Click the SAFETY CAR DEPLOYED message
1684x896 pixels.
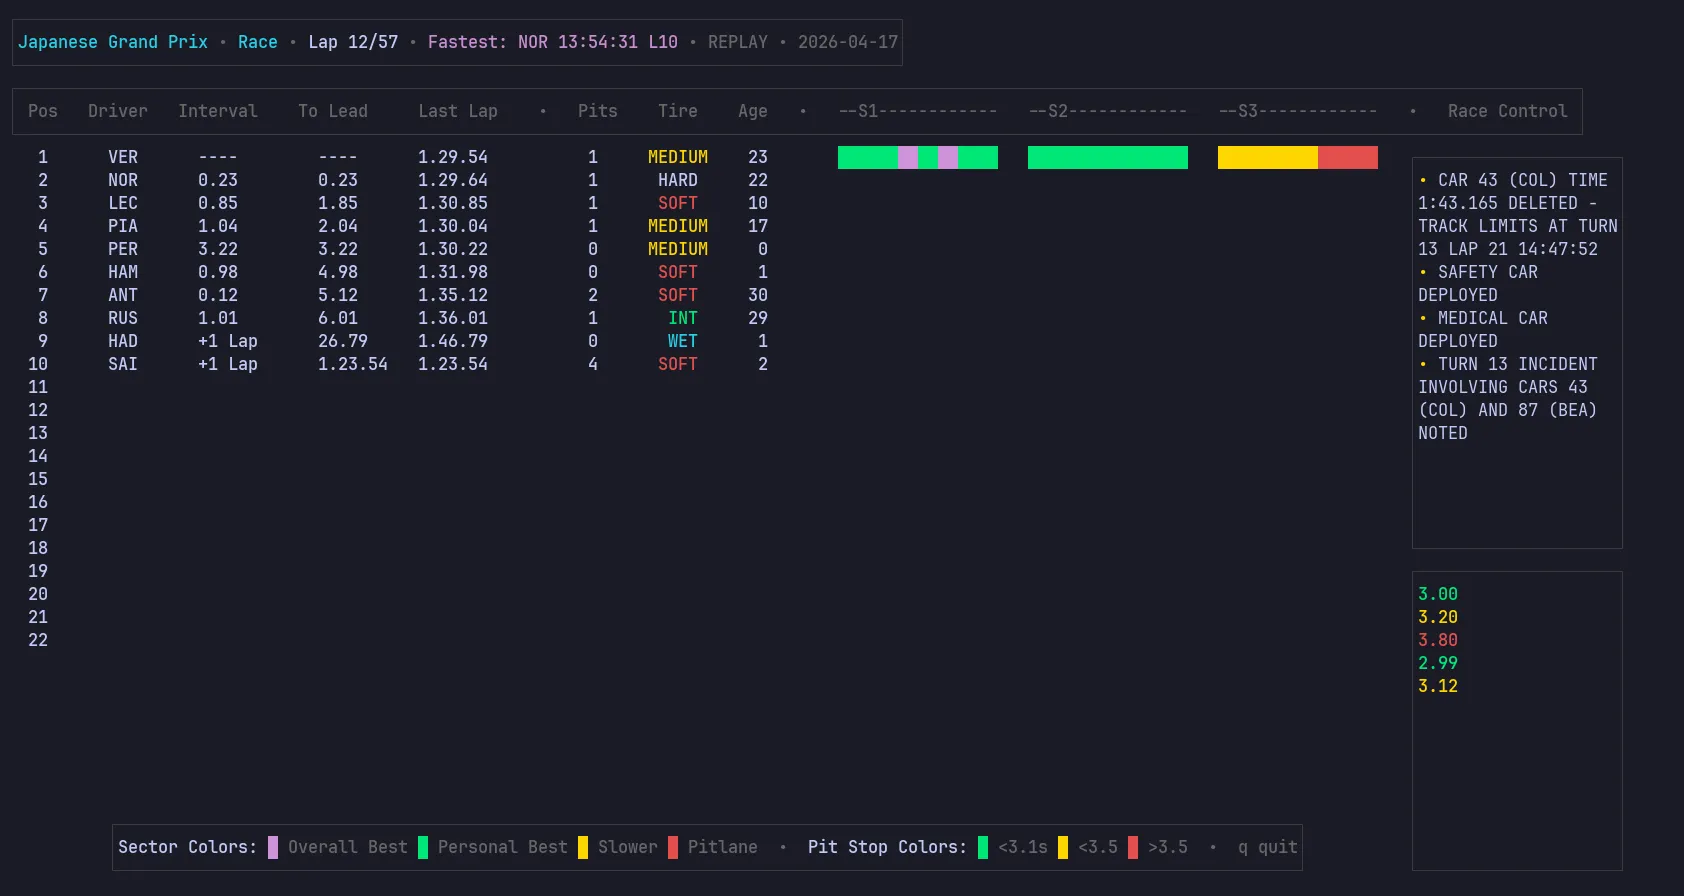tap(1478, 284)
